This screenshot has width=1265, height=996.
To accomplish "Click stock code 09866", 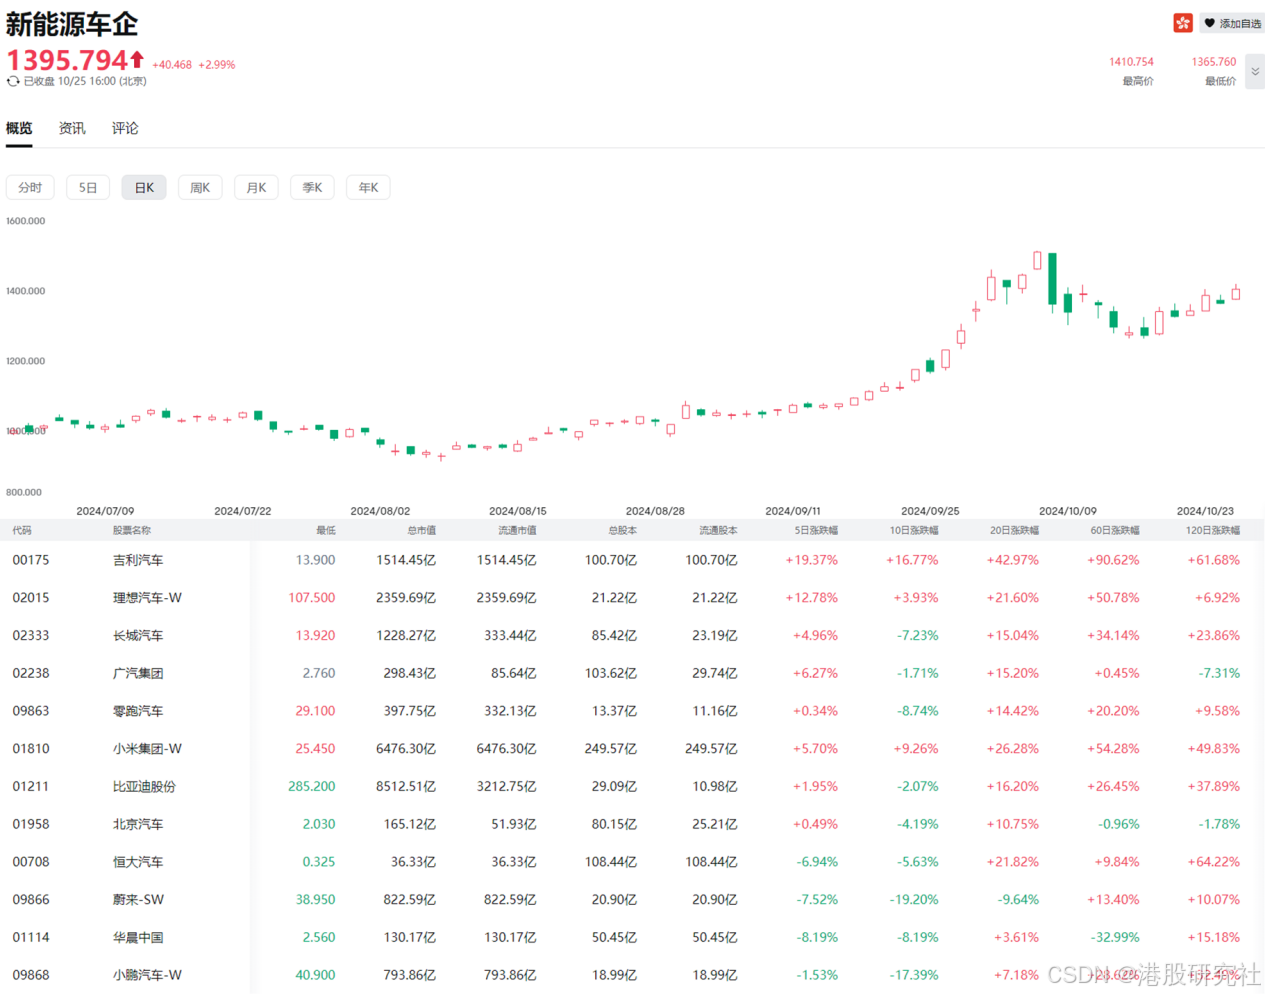I will click(31, 899).
